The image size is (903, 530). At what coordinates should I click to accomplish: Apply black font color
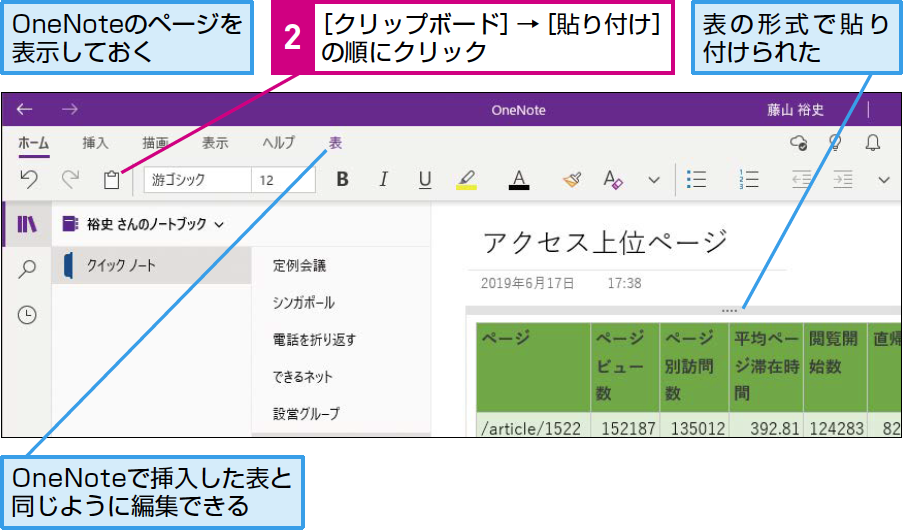[519, 180]
